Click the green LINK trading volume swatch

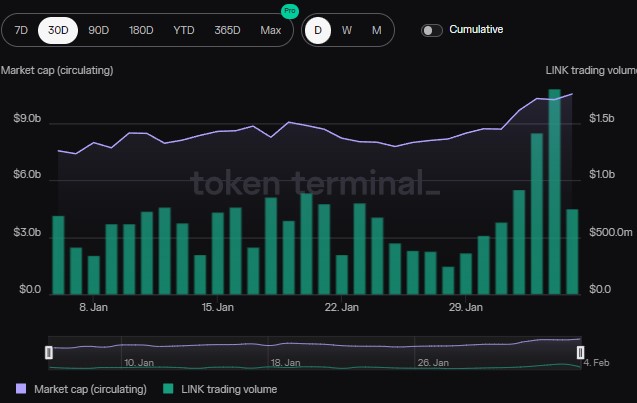point(168,389)
